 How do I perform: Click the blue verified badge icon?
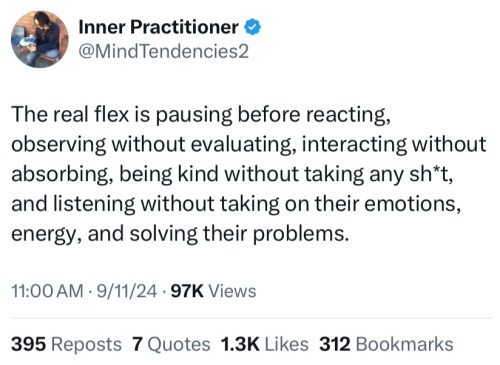pos(253,27)
